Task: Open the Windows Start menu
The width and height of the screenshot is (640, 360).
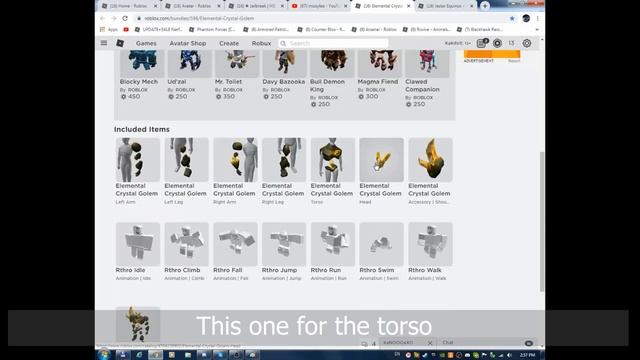Action: click(104, 355)
